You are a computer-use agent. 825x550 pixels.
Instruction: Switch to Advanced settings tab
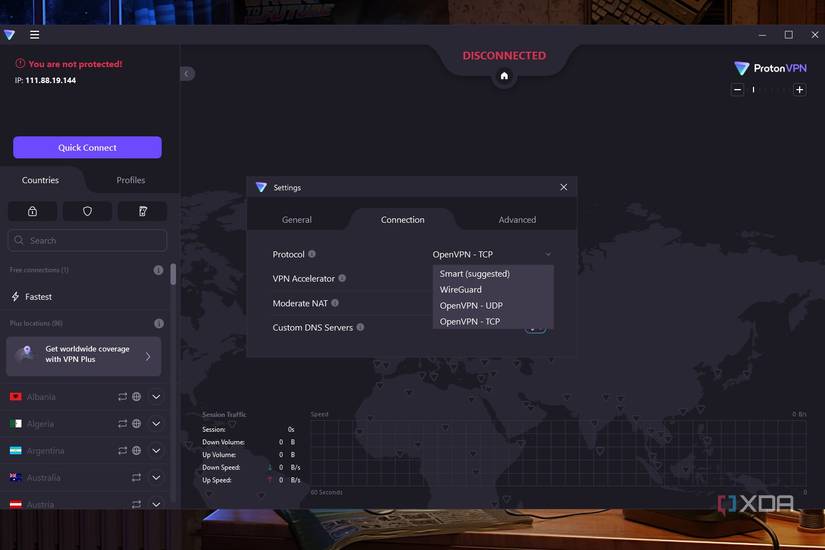pos(517,219)
